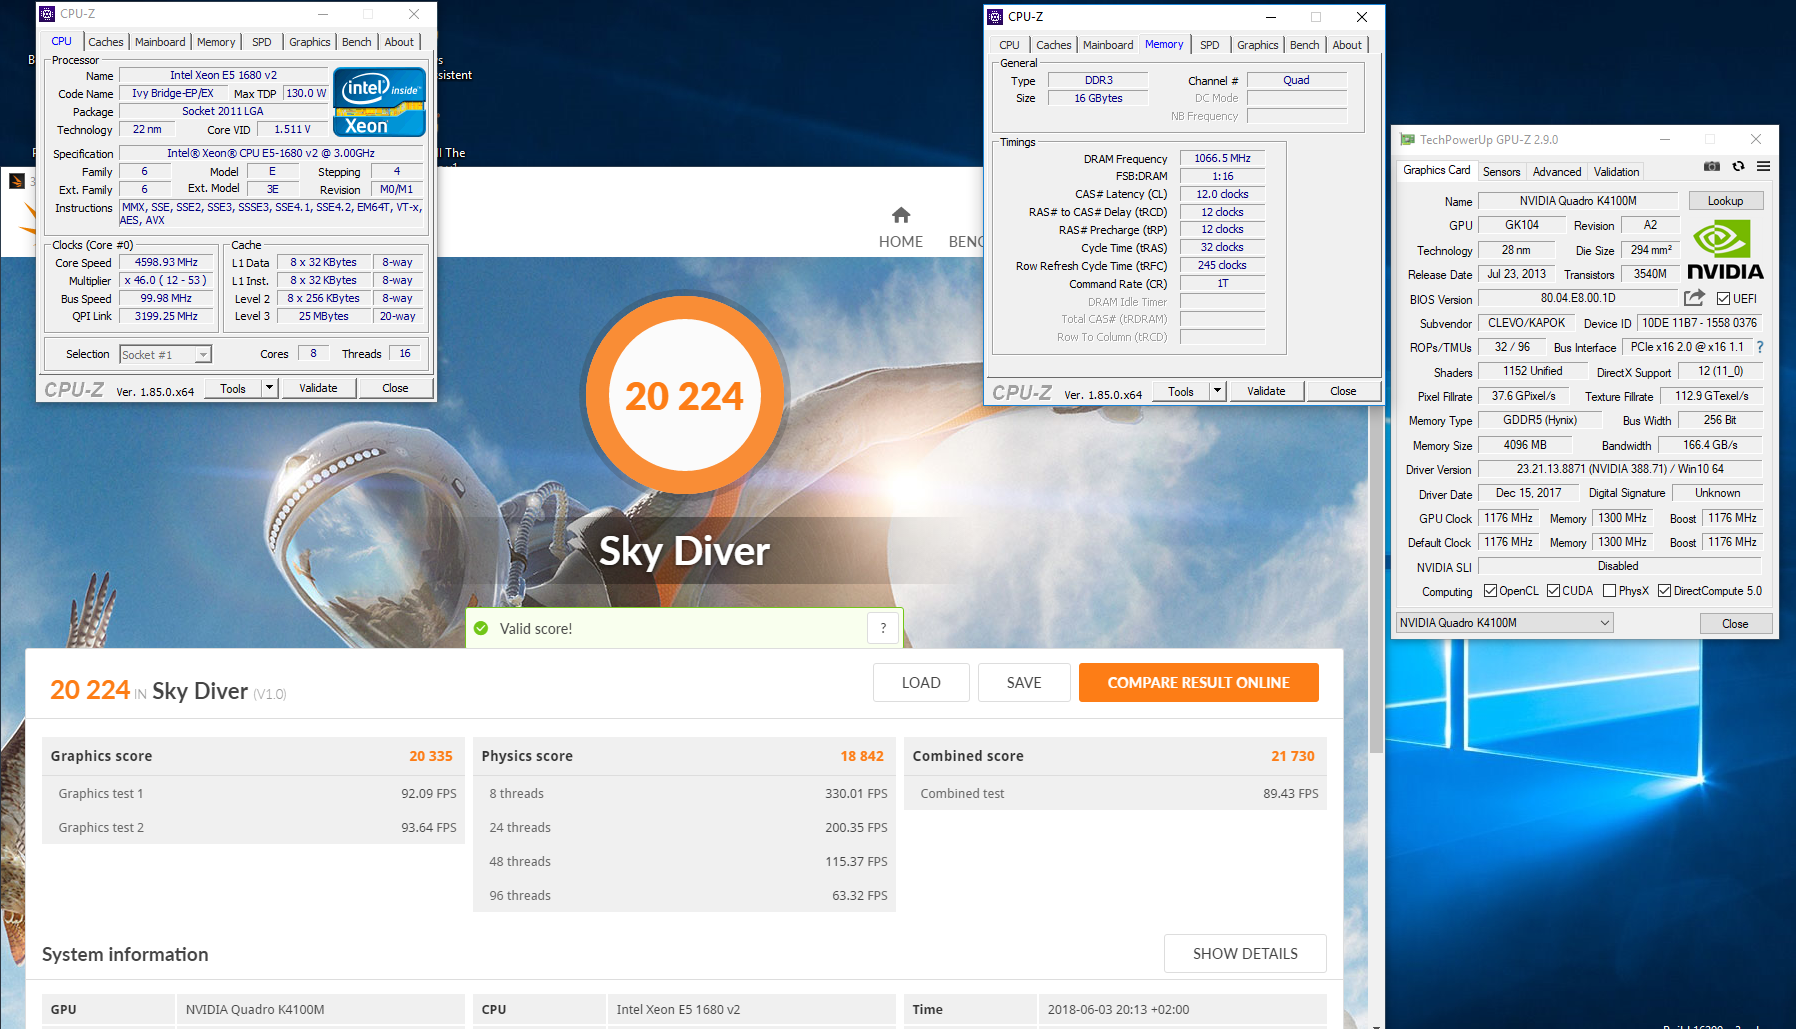Switch to Bench tab in left CPU-Z window
This screenshot has height=1029, width=1796.
(x=356, y=42)
